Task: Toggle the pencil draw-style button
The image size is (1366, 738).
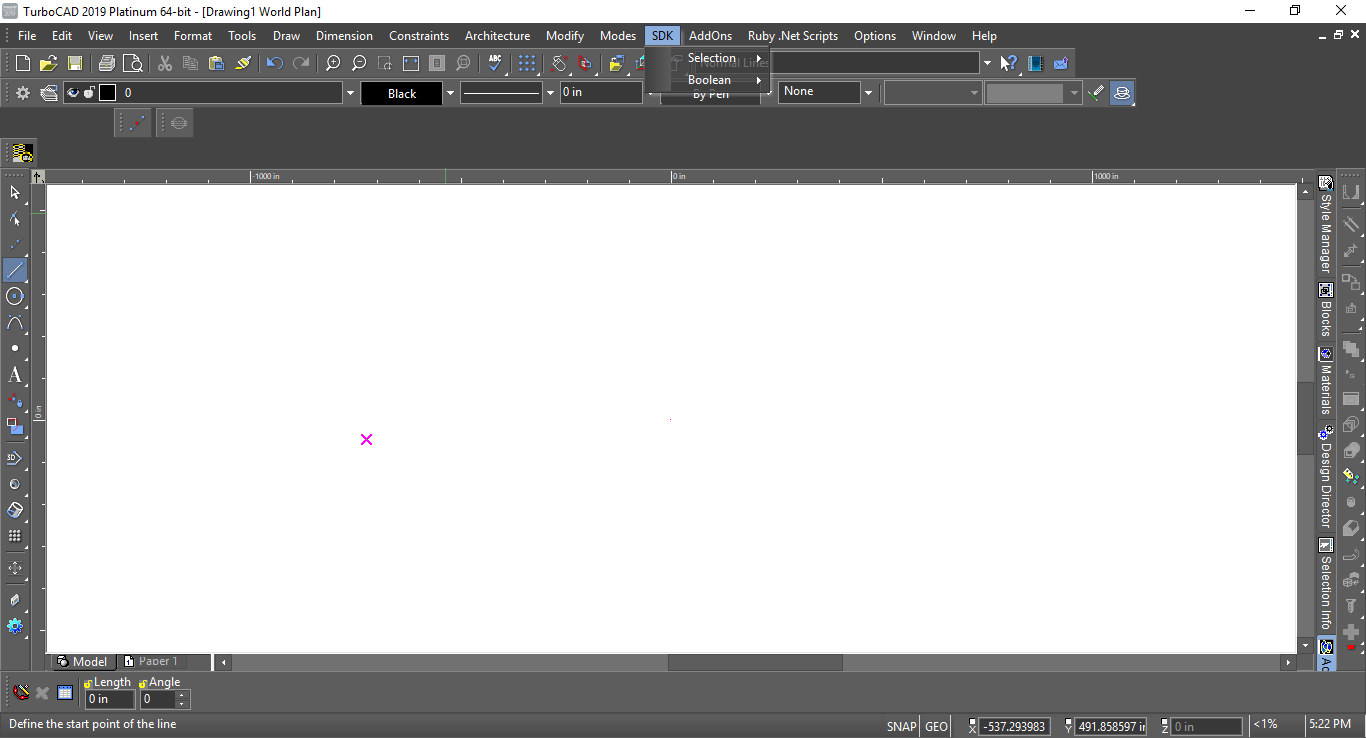Action: 1097,93
